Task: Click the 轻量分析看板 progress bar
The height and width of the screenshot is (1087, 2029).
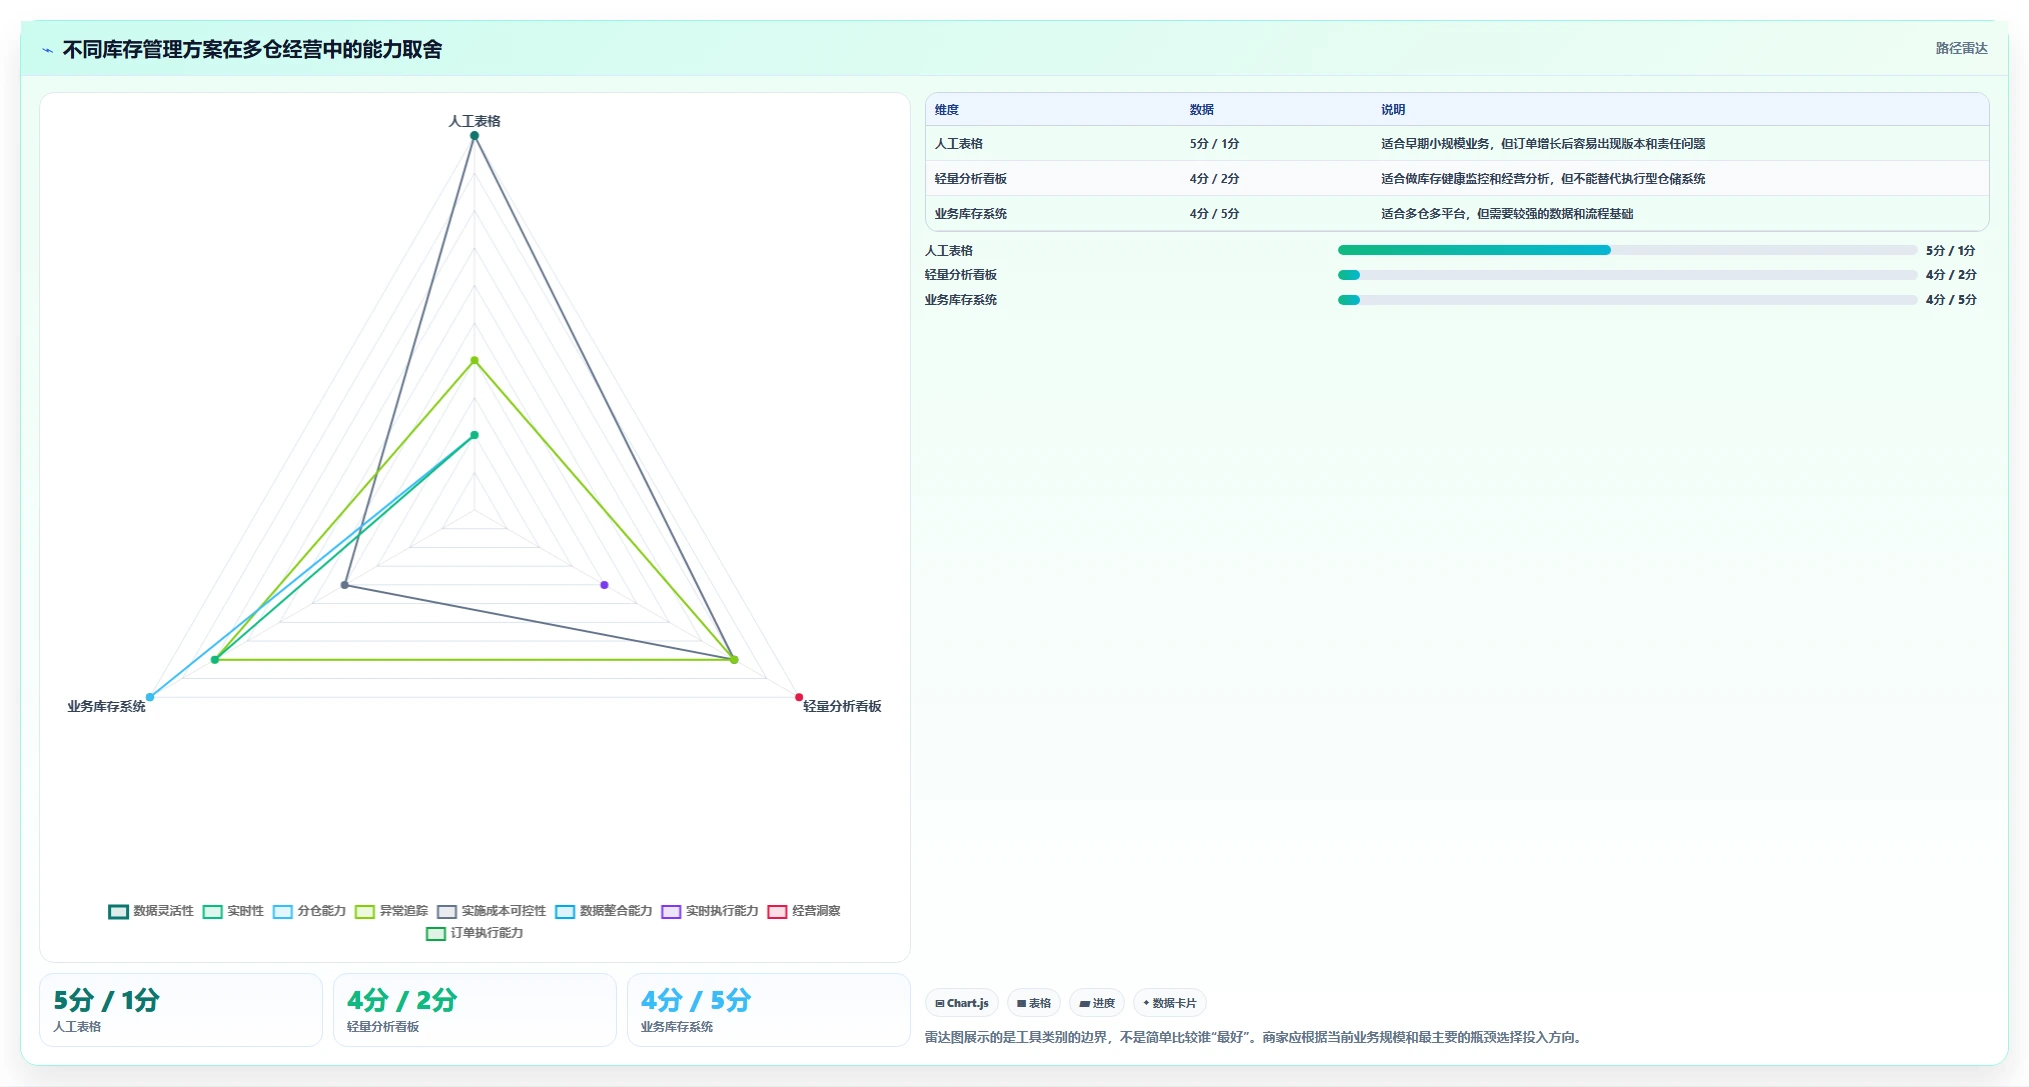Action: coord(1627,275)
